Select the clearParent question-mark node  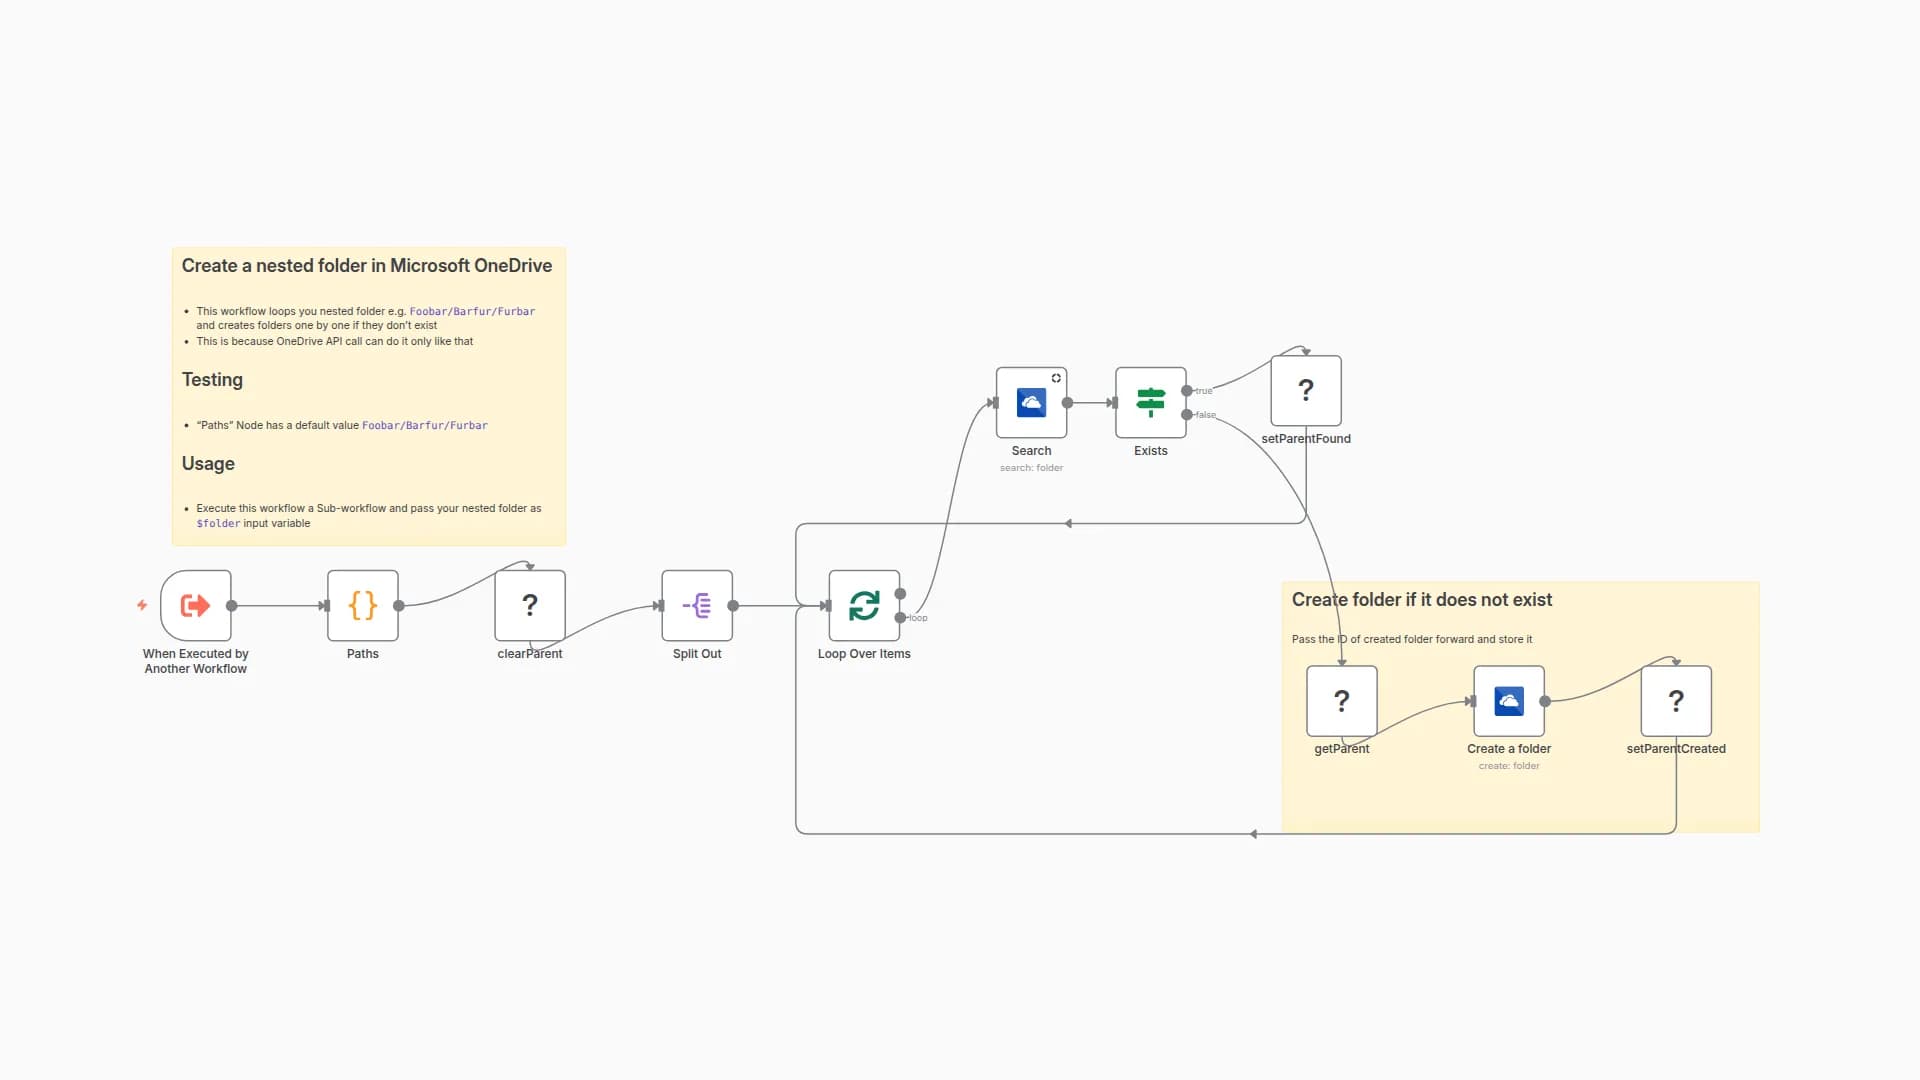[x=529, y=605]
